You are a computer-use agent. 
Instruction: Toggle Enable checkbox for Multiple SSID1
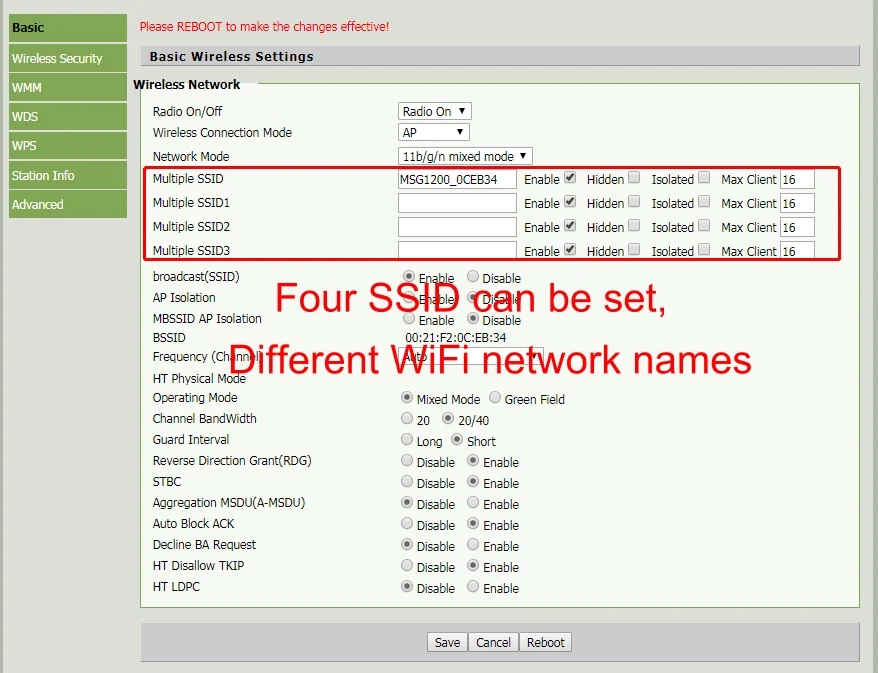(x=570, y=201)
